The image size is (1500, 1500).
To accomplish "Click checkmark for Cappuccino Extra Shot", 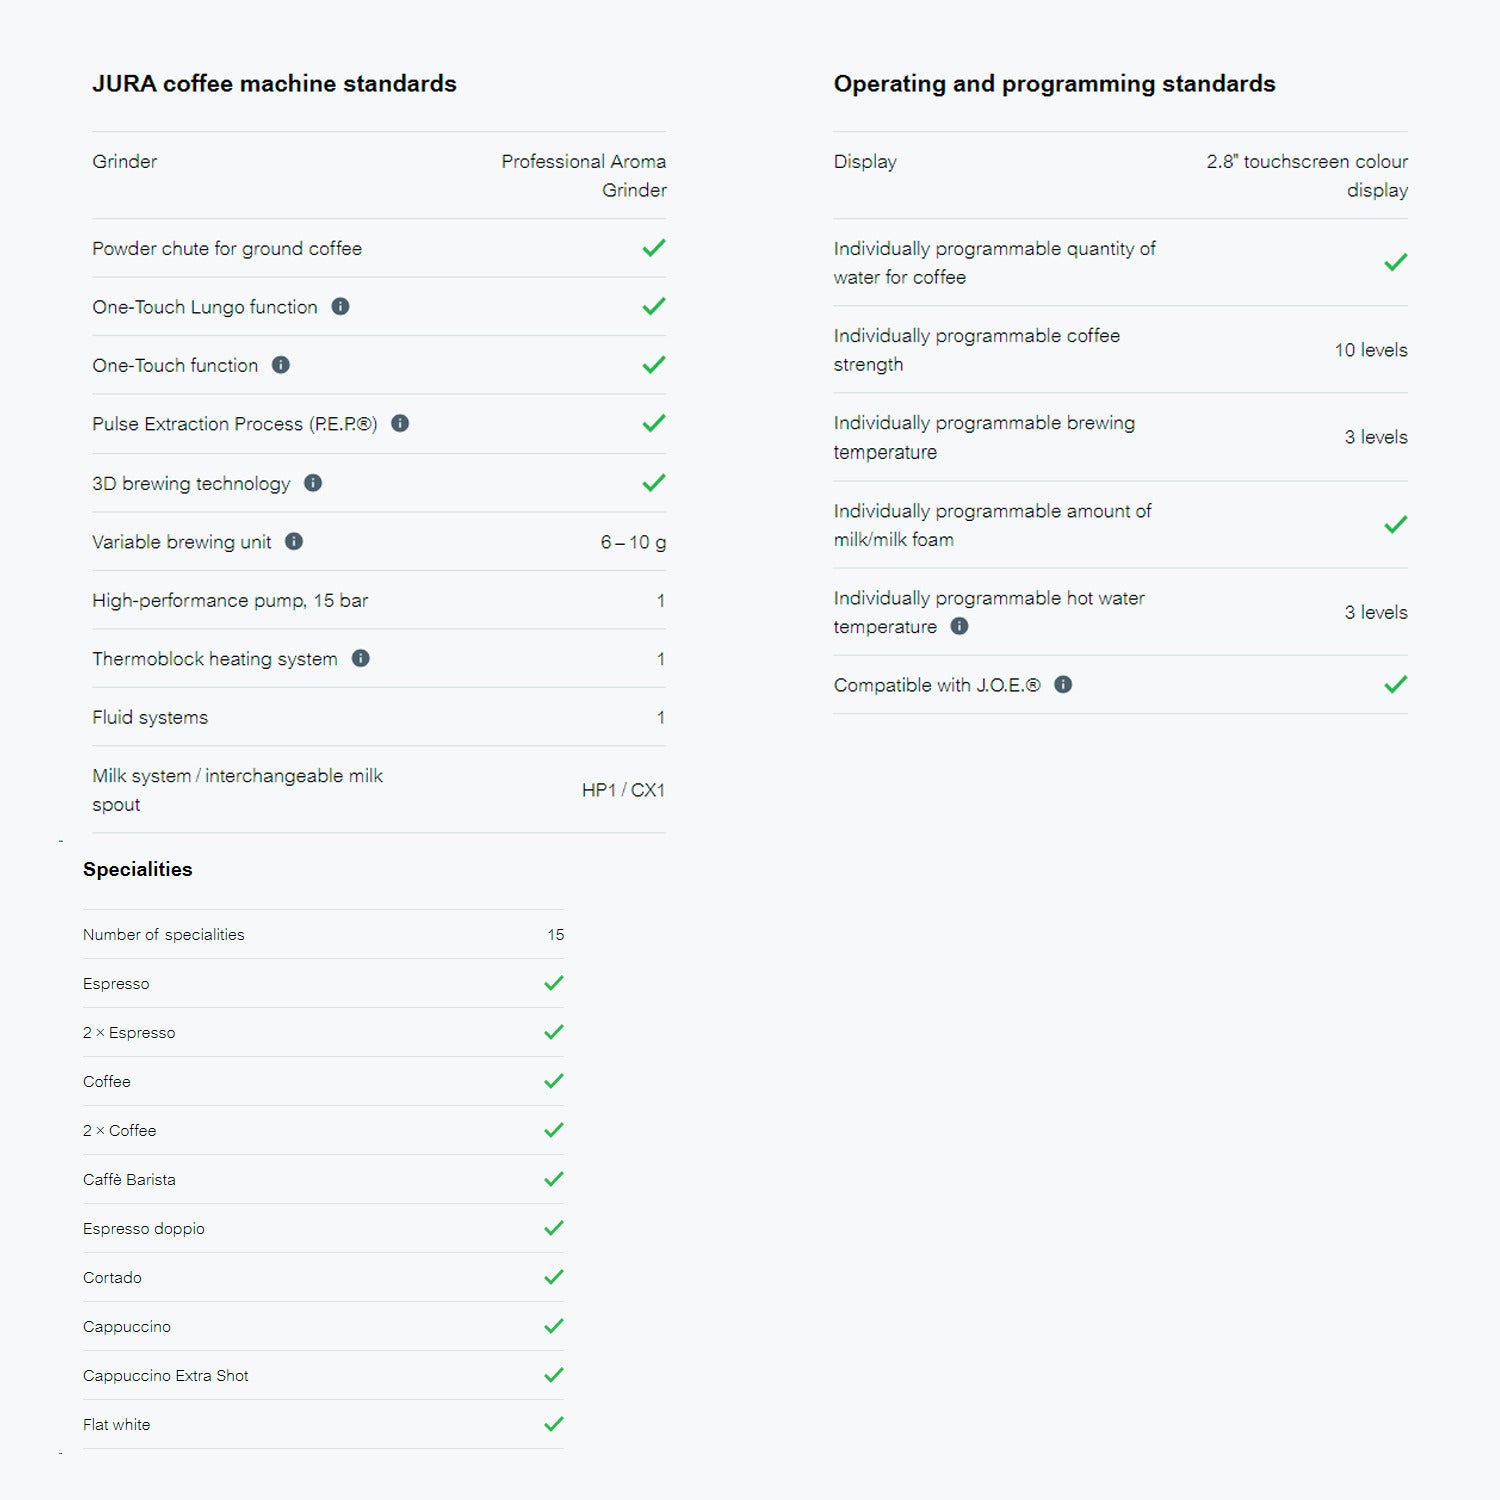I will (x=554, y=1375).
